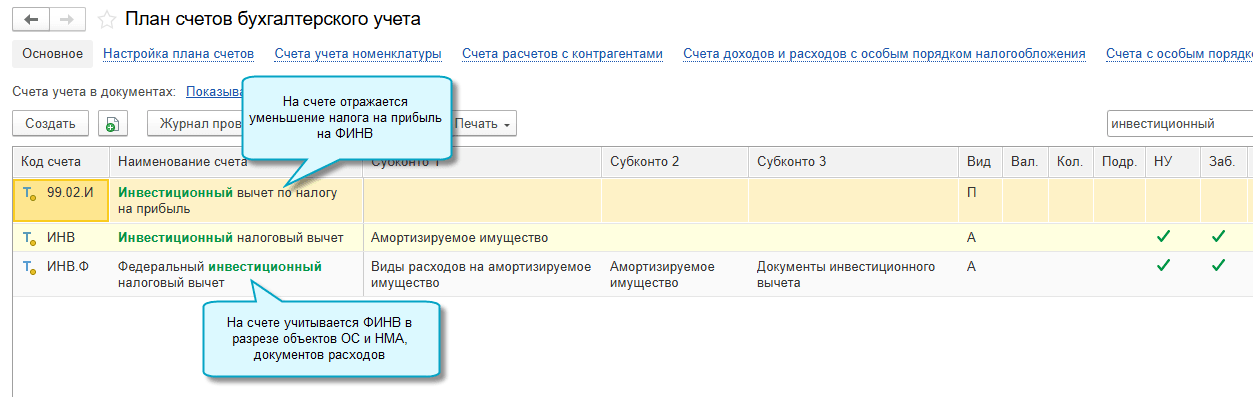Toggle Заб. checkmark in ИНВ row
This screenshot has width=1253, height=397.
click(1218, 237)
